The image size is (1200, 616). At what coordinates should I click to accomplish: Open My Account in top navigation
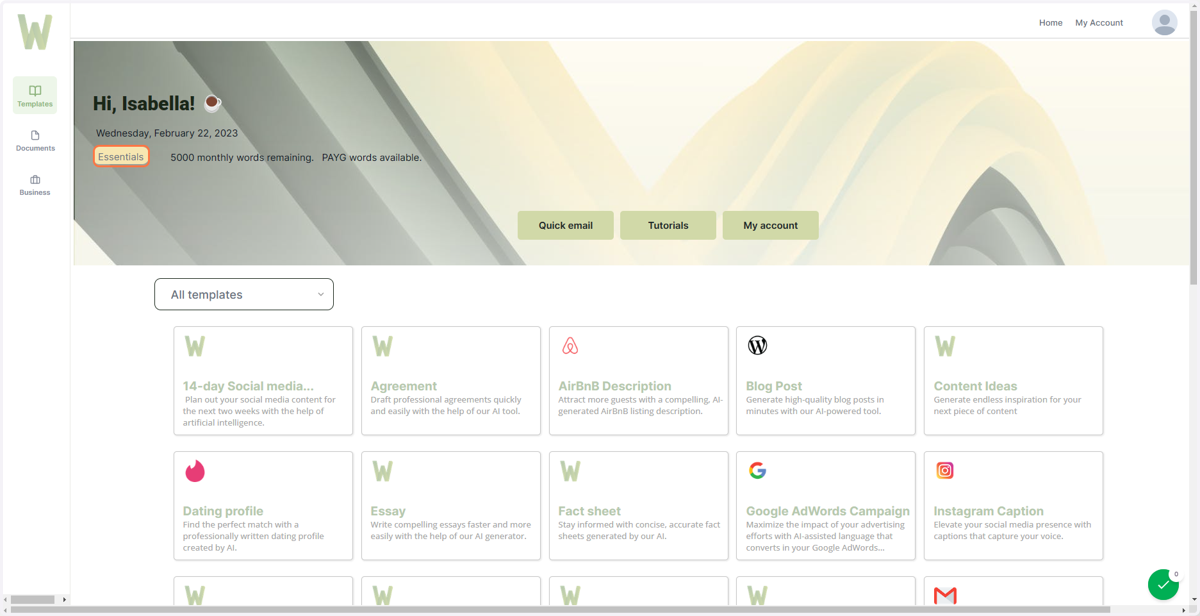tap(1099, 22)
